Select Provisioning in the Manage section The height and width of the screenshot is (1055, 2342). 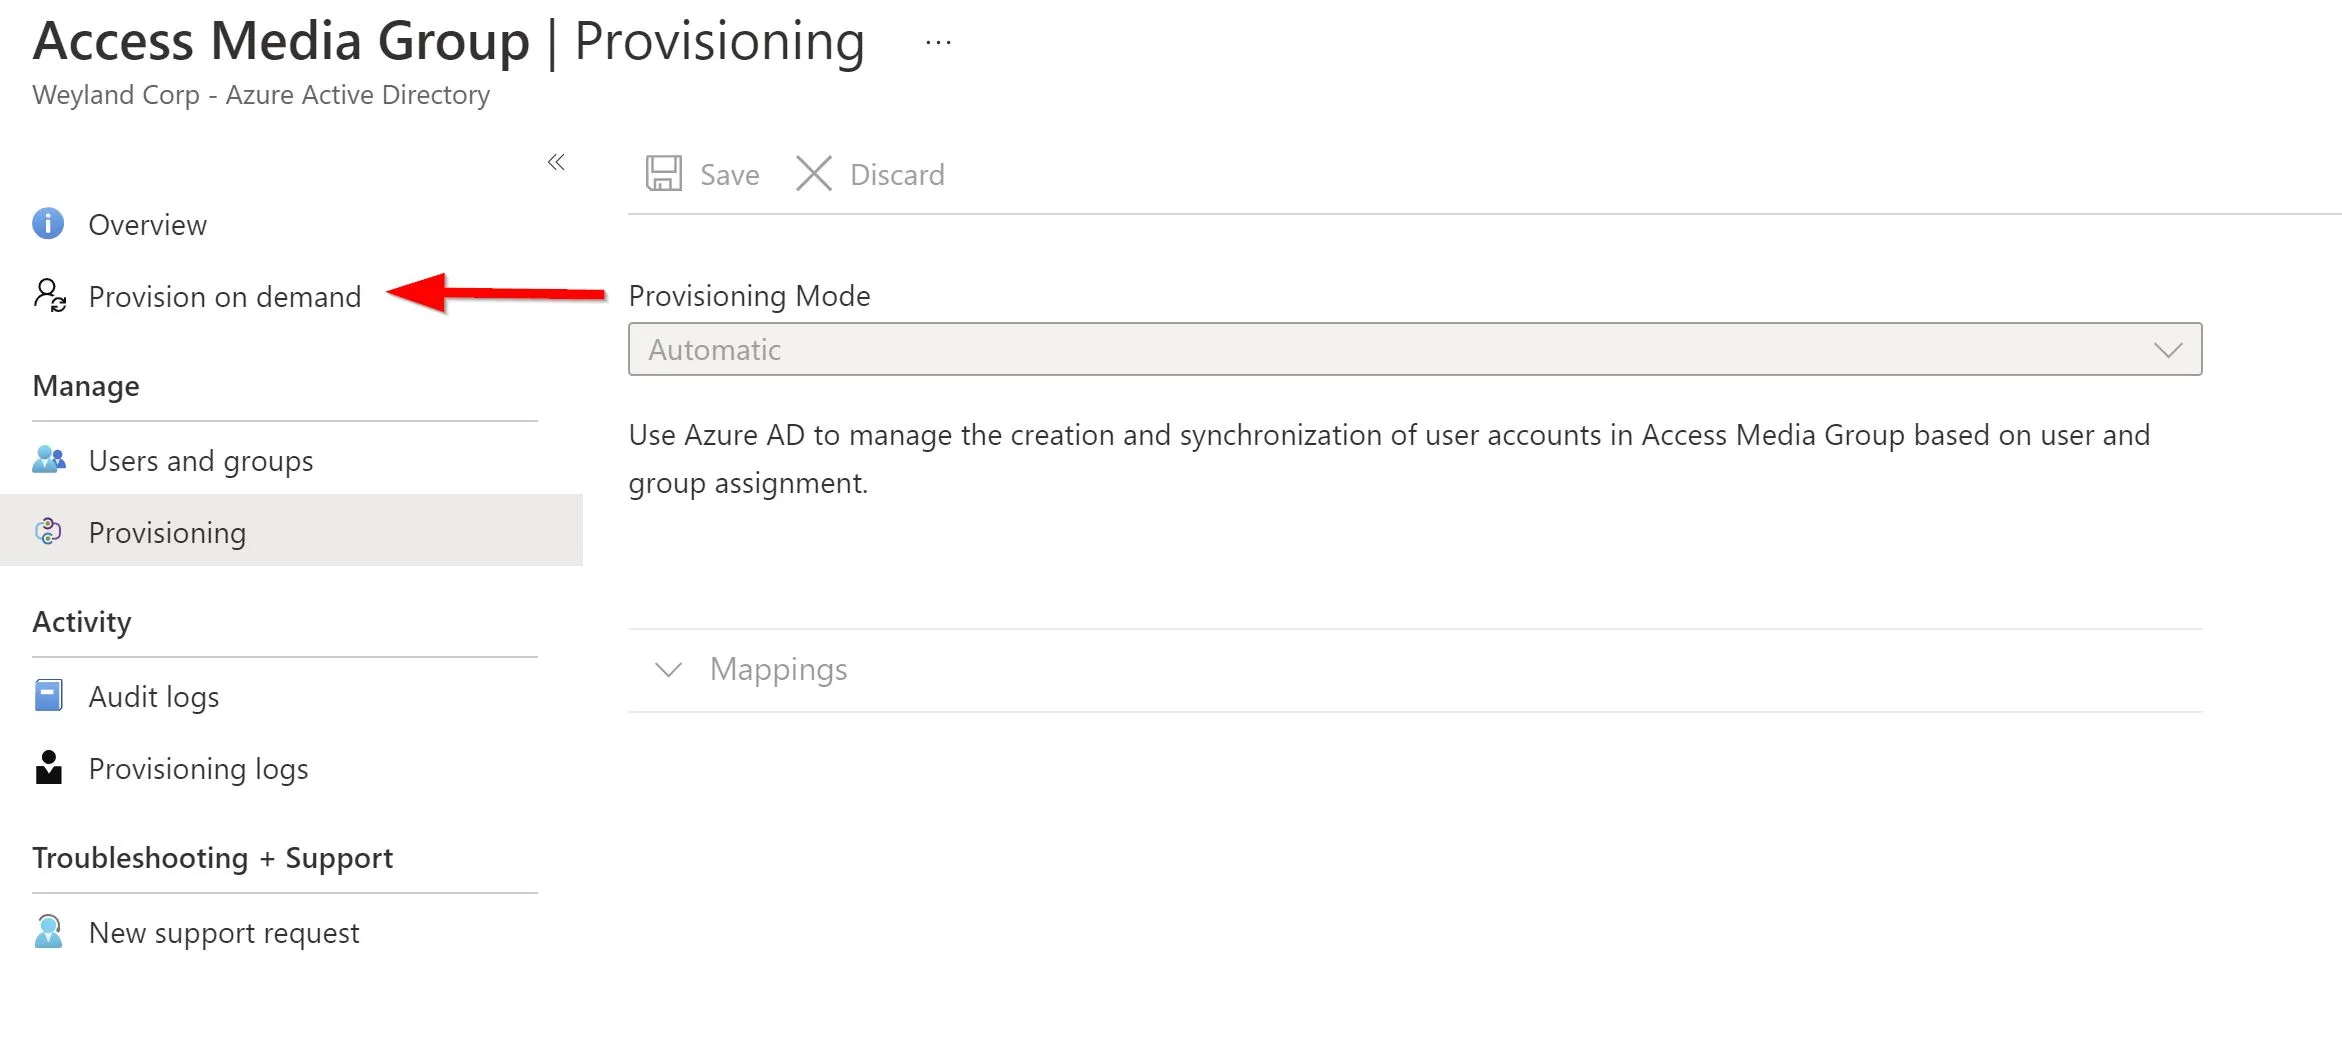(x=291, y=531)
